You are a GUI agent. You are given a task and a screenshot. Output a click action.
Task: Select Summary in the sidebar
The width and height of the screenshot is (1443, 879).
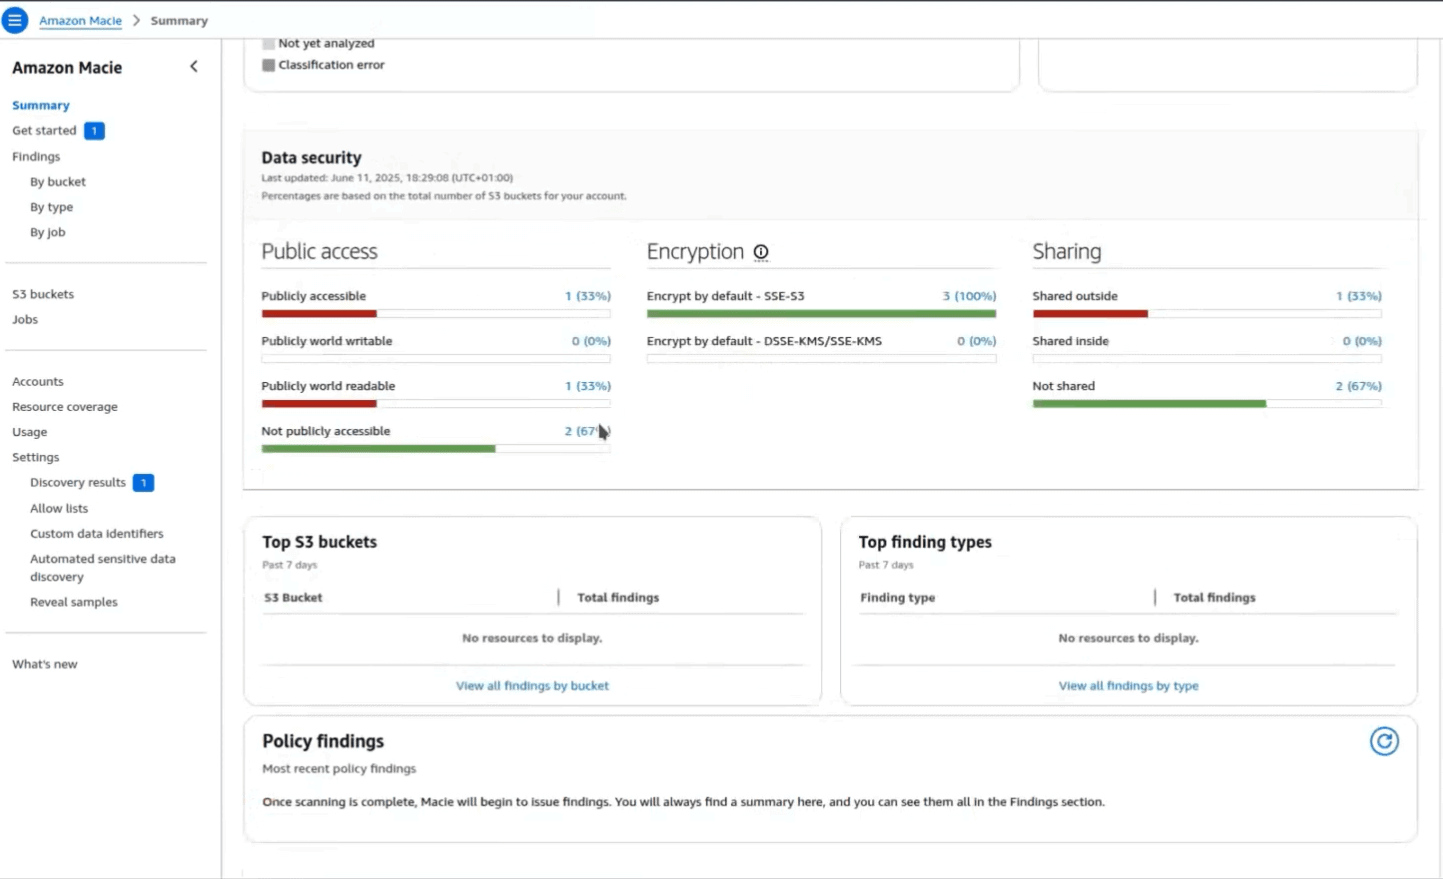[x=41, y=105]
